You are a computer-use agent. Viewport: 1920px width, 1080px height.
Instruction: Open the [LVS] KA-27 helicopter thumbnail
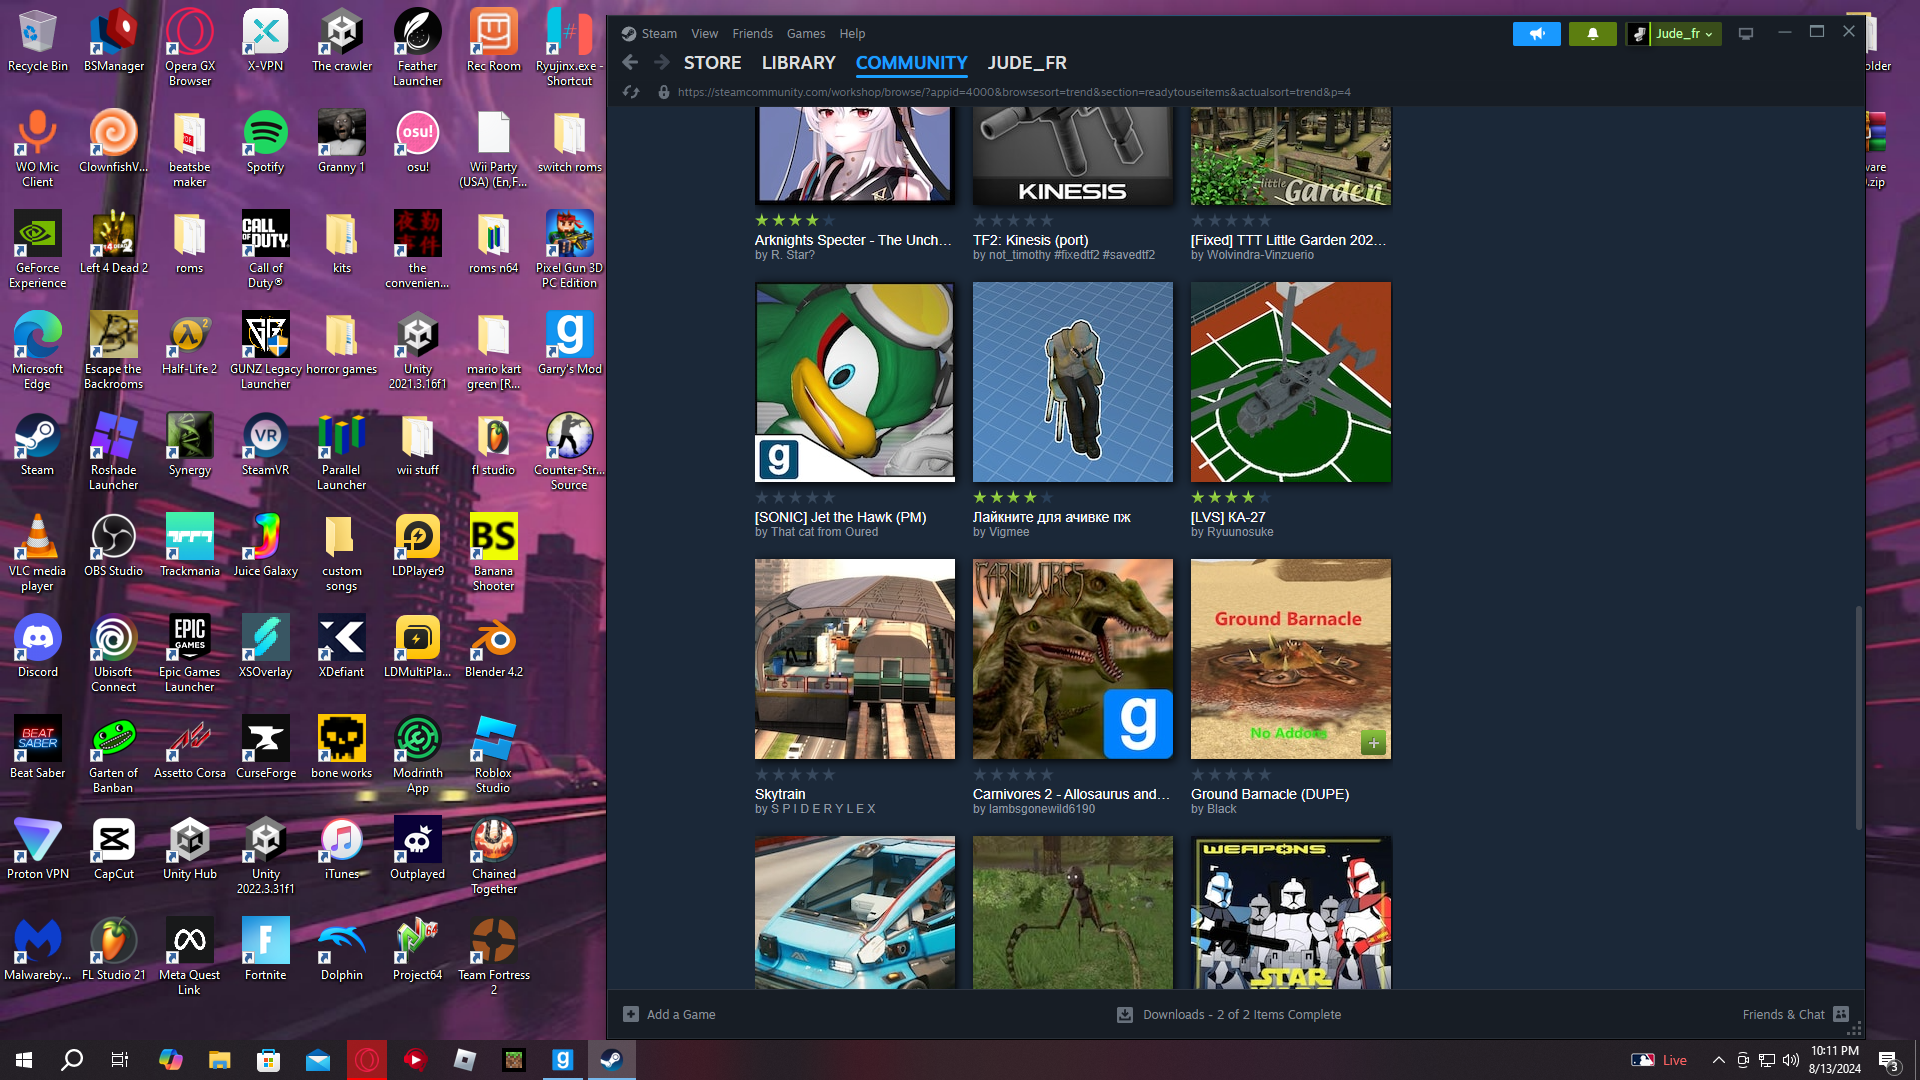1290,382
